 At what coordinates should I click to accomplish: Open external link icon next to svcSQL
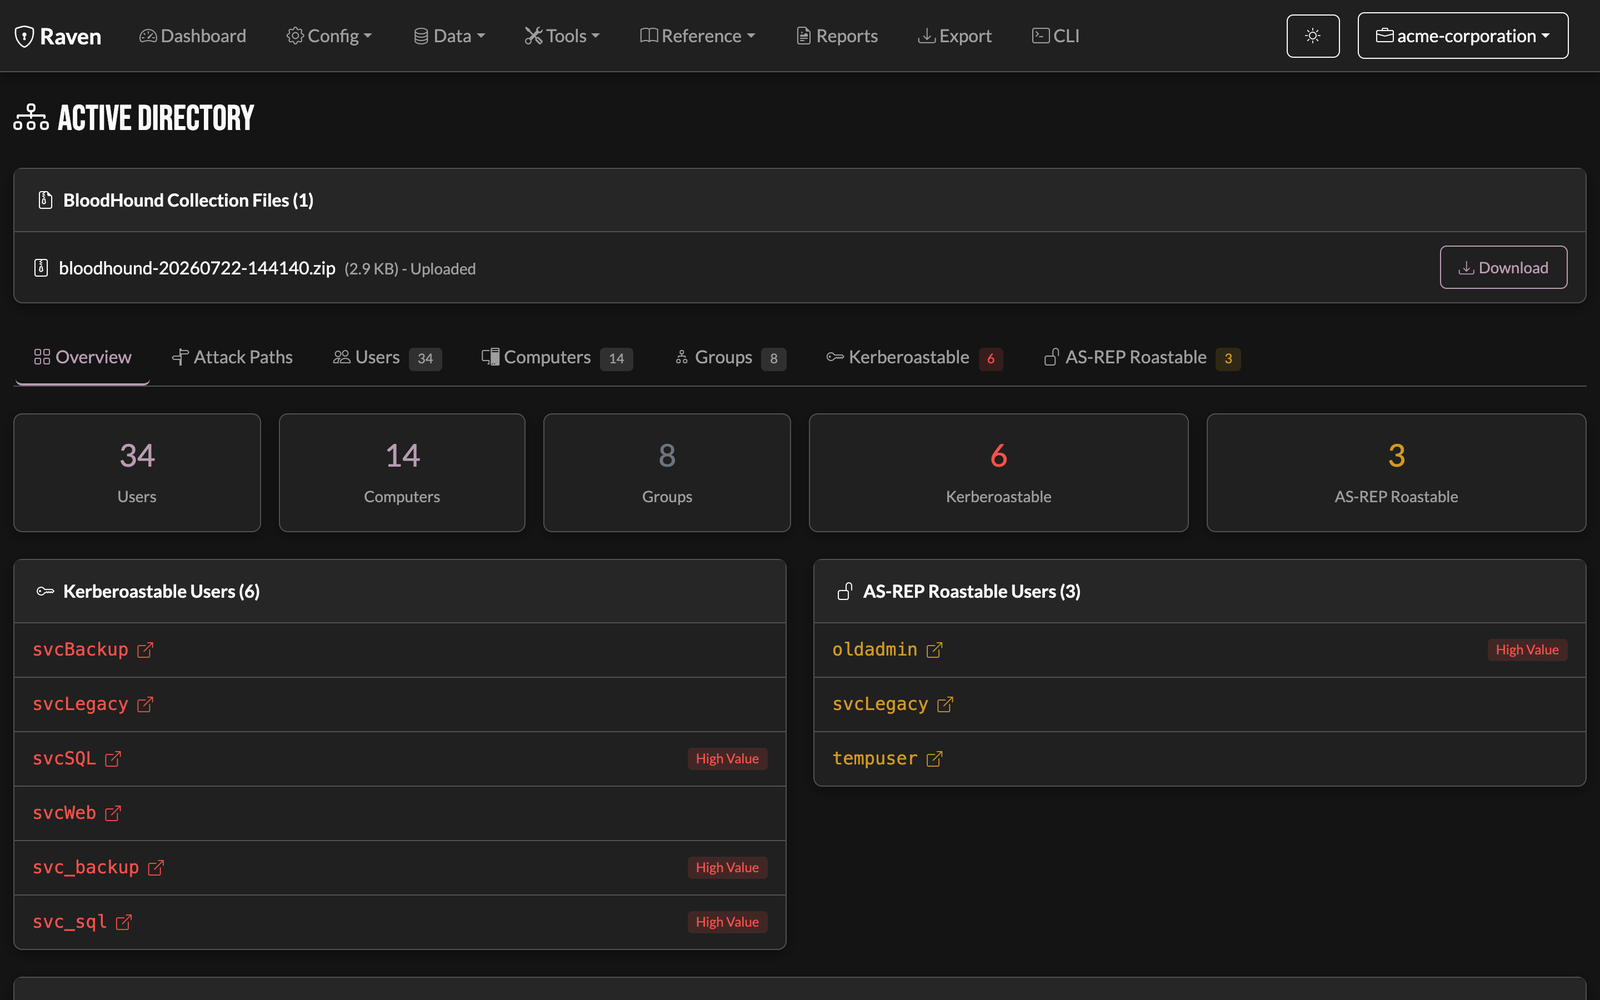pos(113,759)
